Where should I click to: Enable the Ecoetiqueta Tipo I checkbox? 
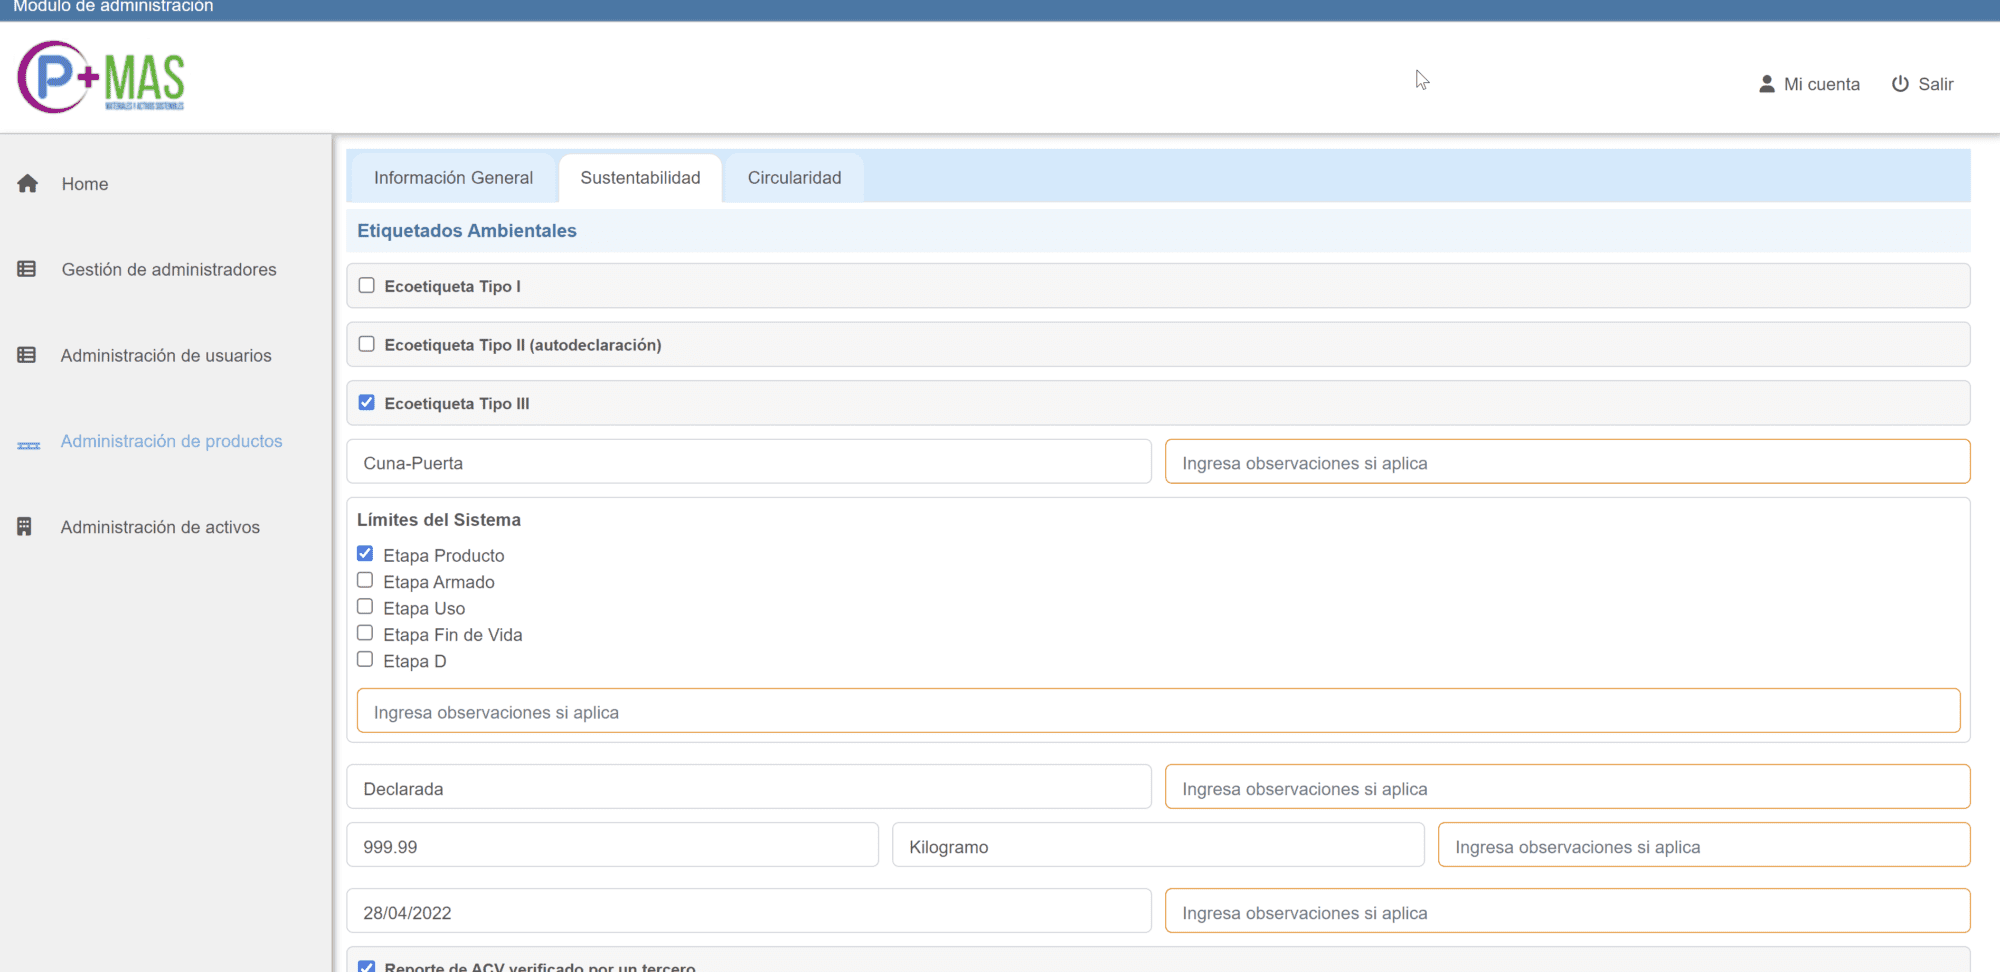coord(367,286)
